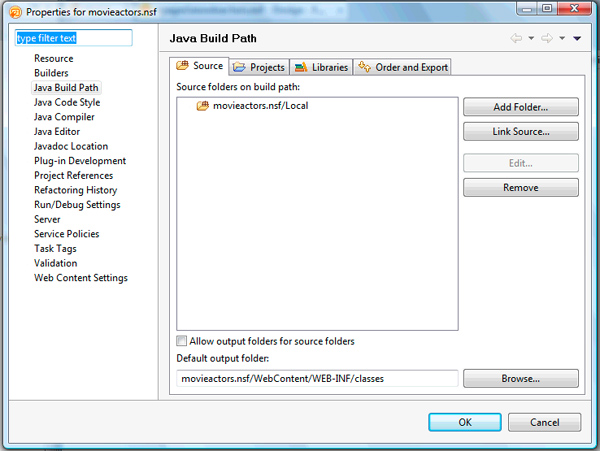Confirm with the OK button

465,422
